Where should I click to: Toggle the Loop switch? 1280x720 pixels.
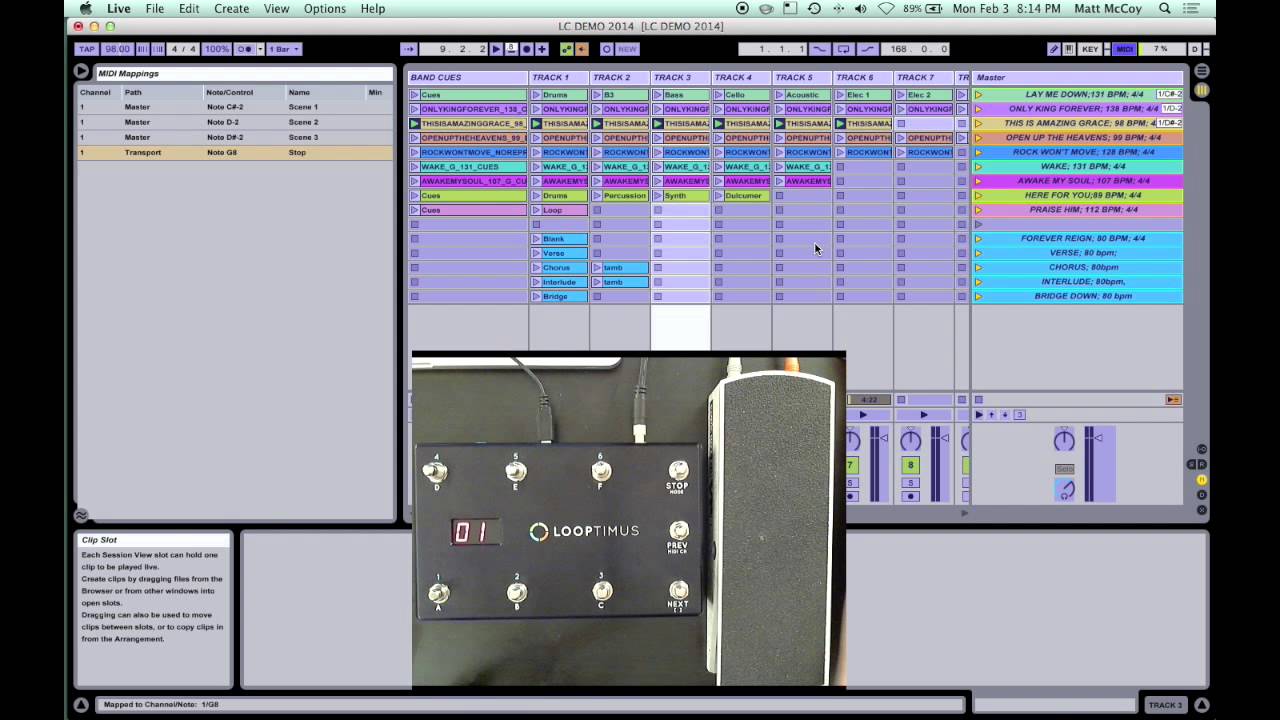click(x=844, y=49)
